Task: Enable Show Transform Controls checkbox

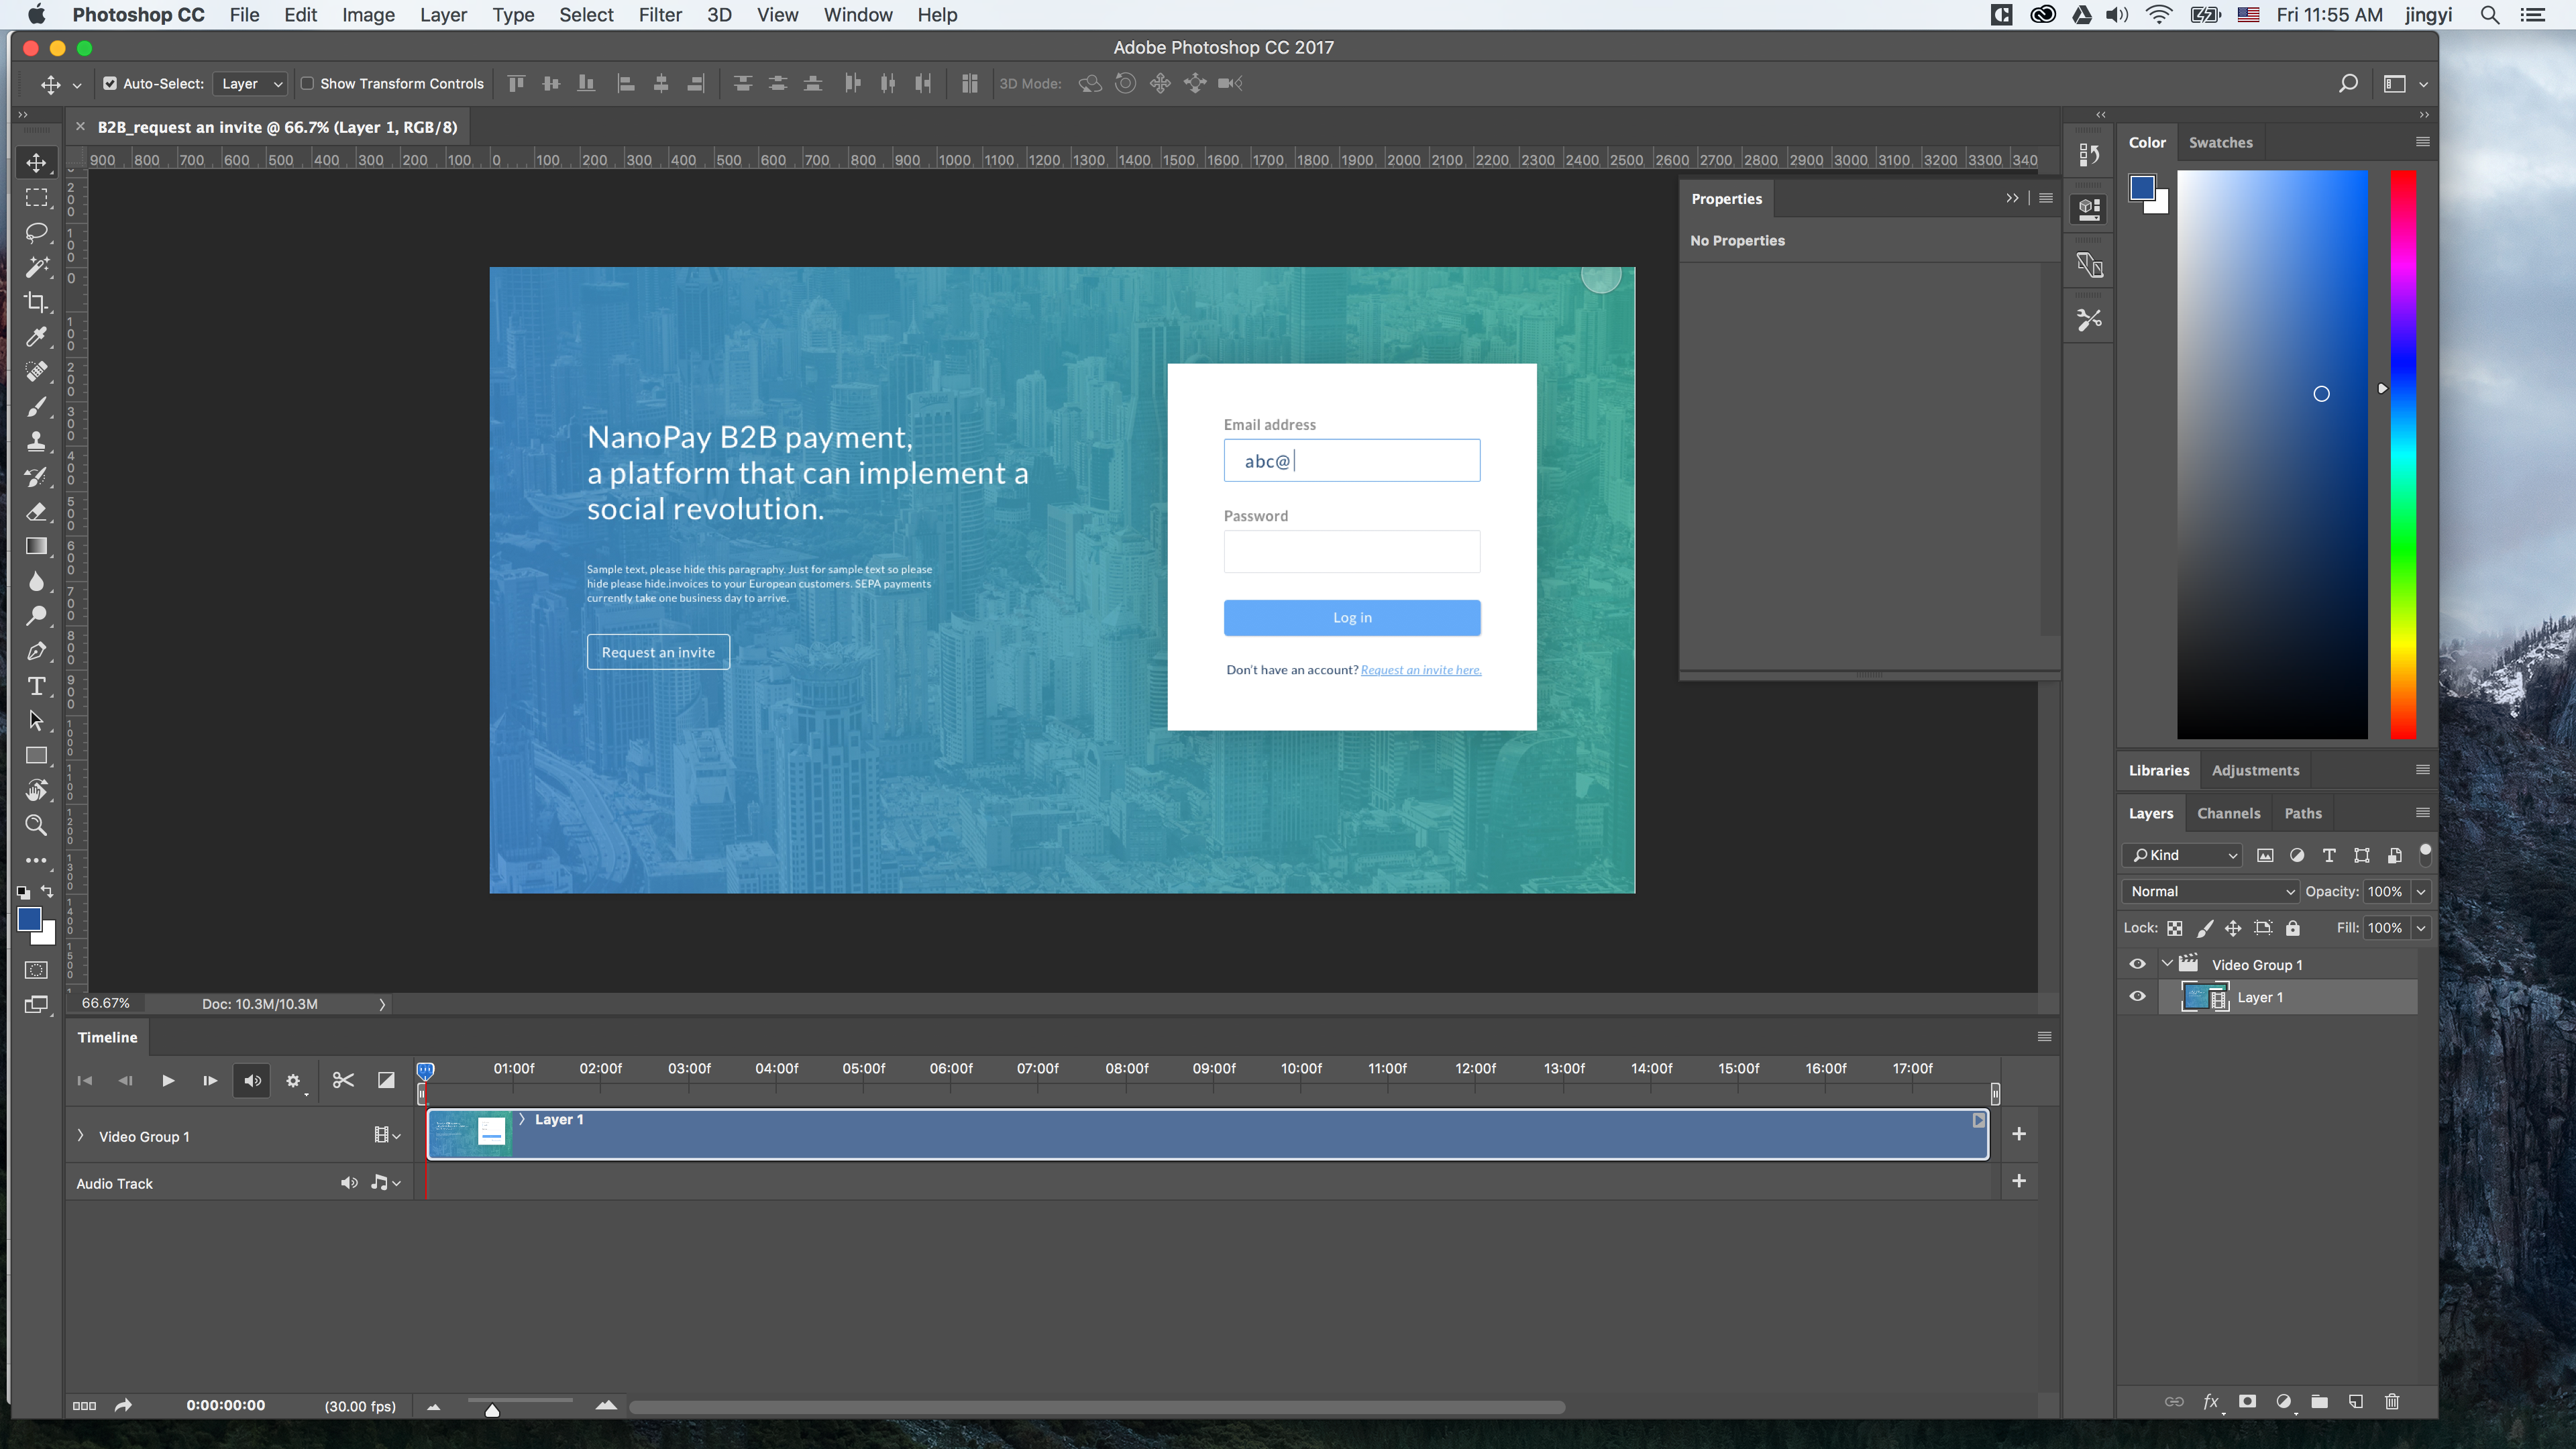Action: pyautogui.click(x=307, y=84)
